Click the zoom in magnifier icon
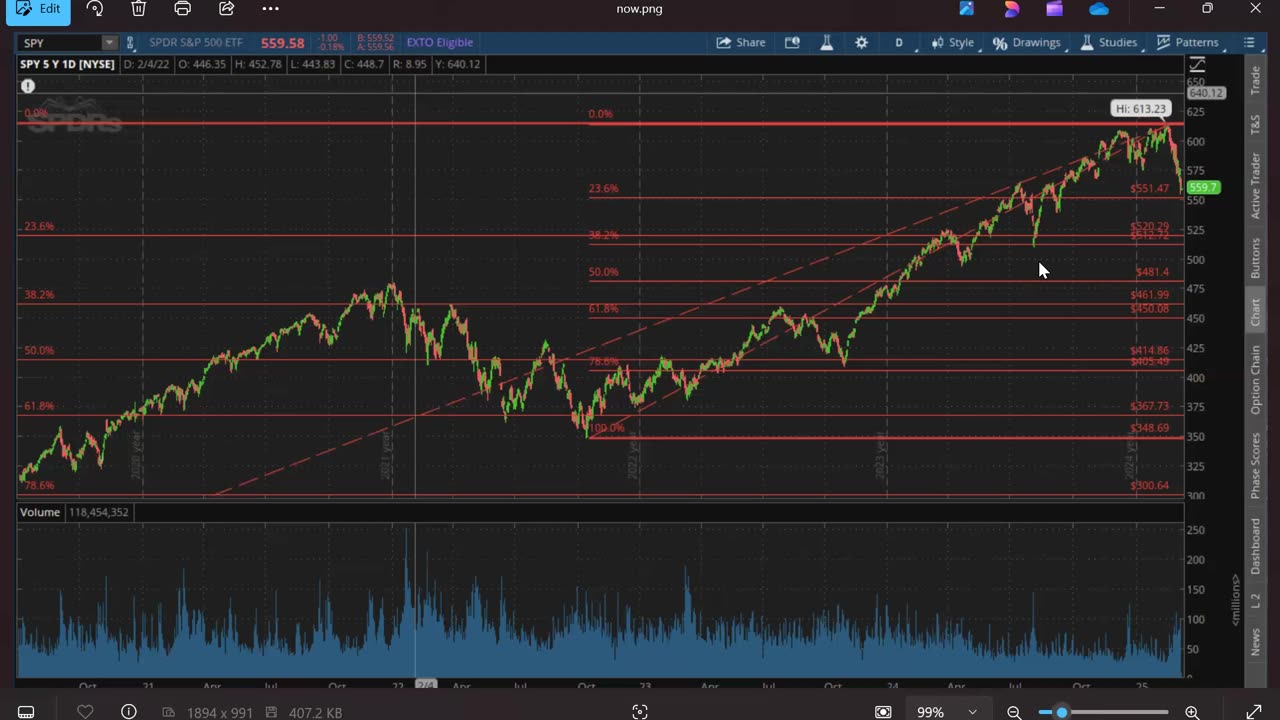The image size is (1280, 720). point(1192,712)
